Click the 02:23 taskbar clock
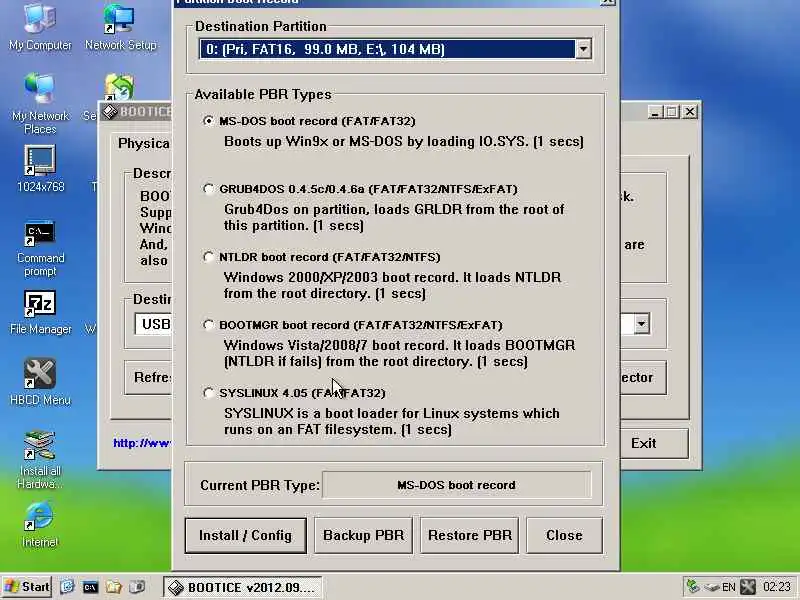800x600 pixels. coord(777,587)
